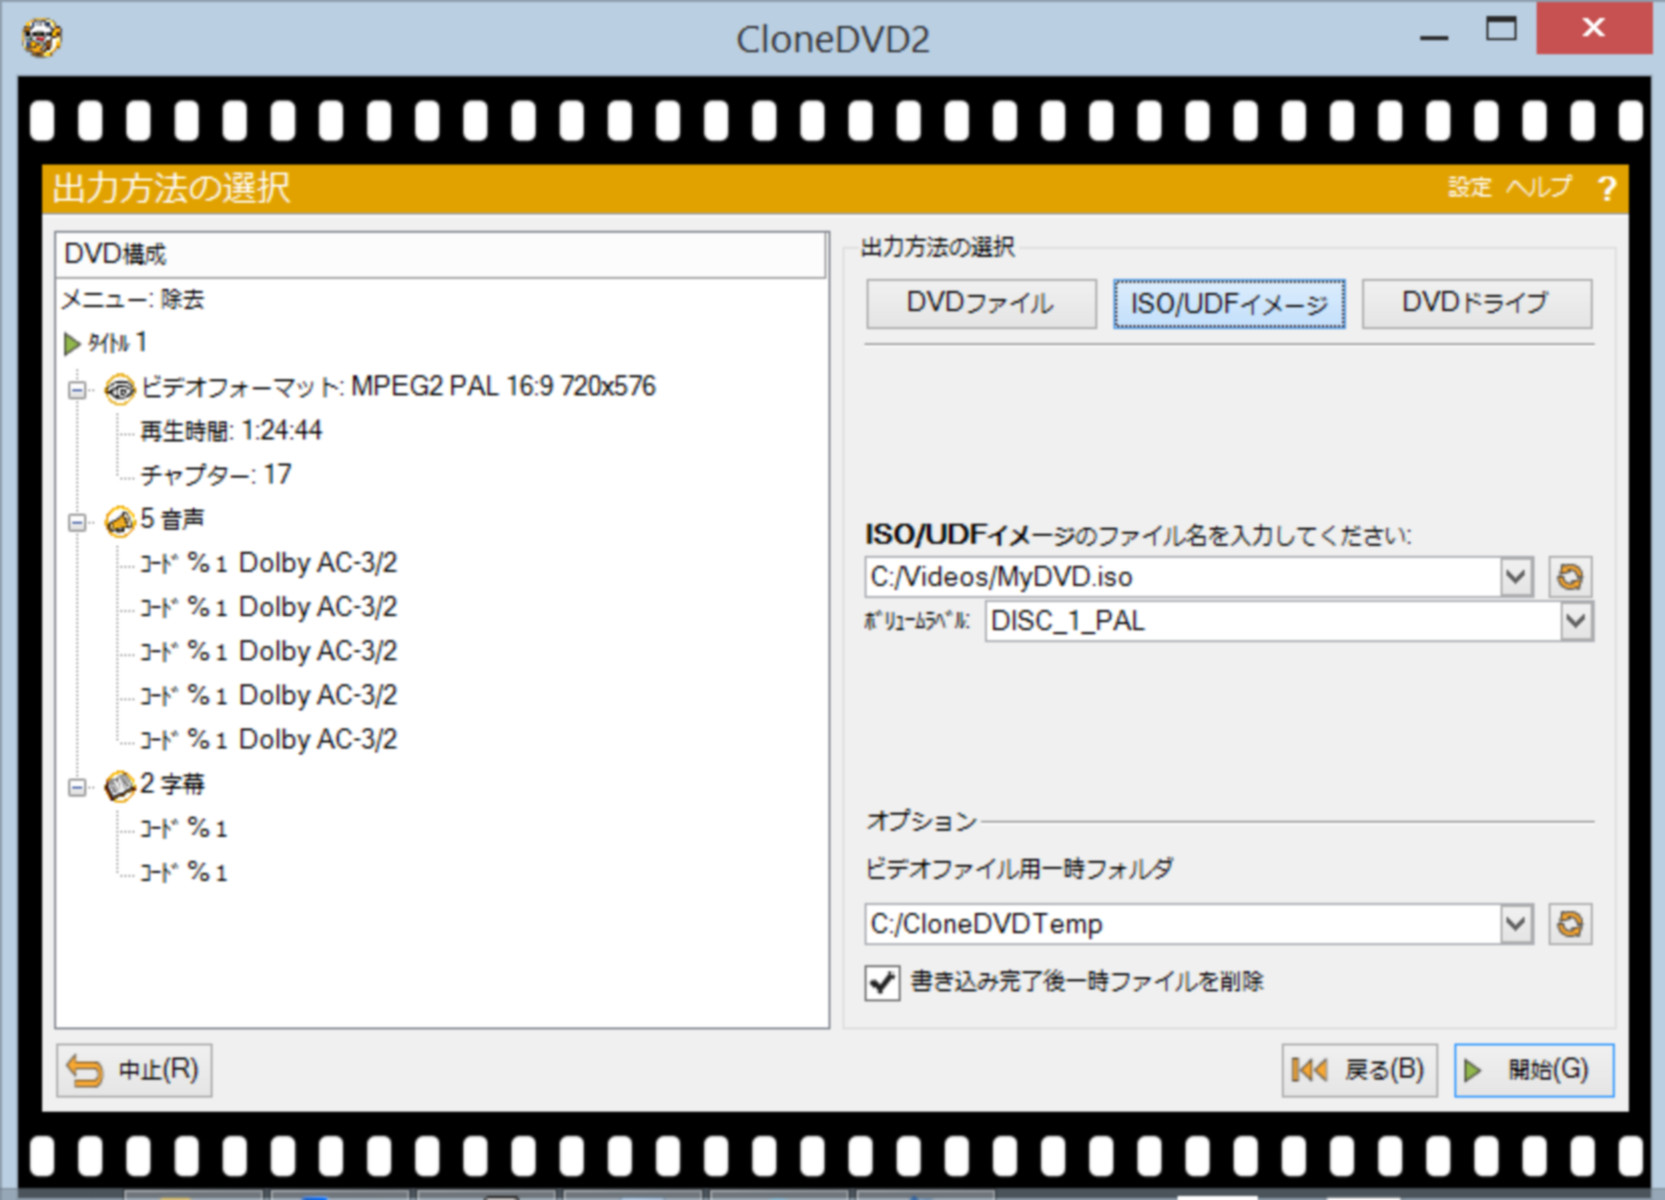Switch output method to DVDファイル

pyautogui.click(x=980, y=303)
